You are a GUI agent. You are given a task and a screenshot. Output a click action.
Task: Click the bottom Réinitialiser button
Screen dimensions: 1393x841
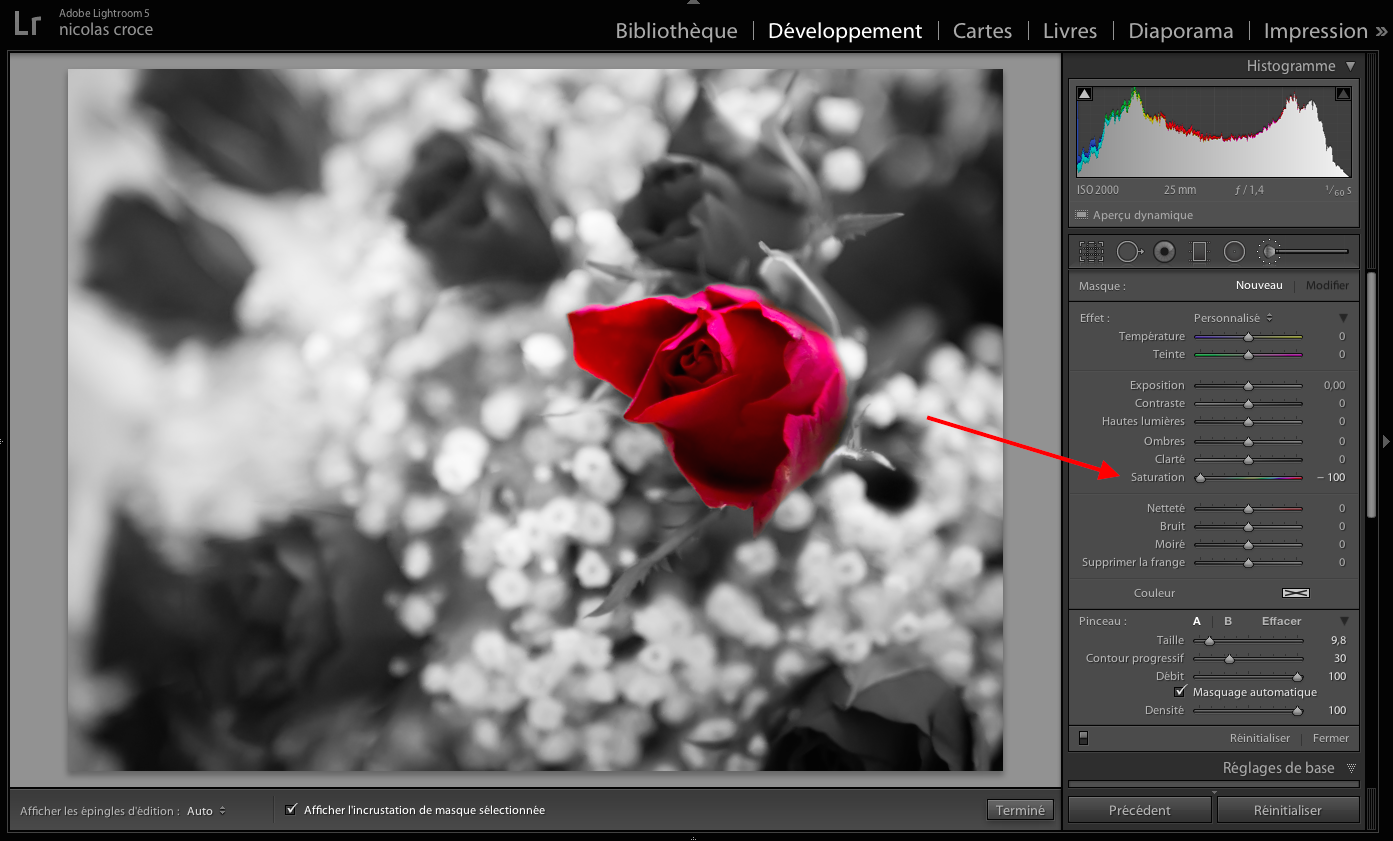(1288, 810)
